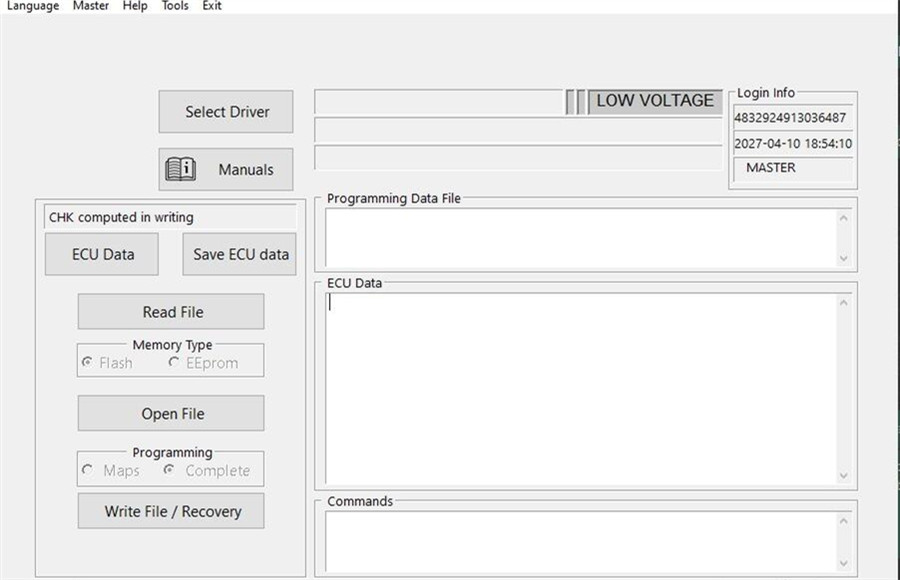Click inside the Programming Data File box

click(581, 238)
